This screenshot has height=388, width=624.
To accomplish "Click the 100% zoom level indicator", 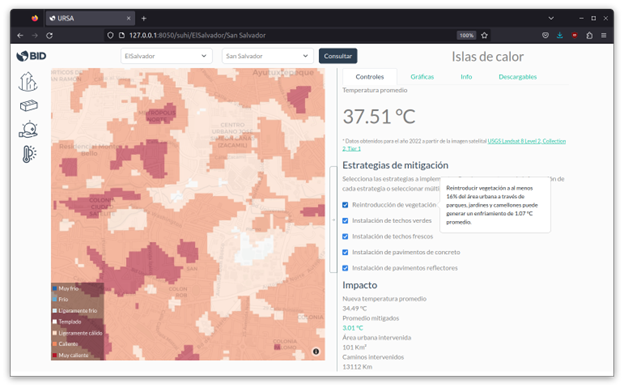I will [x=466, y=35].
